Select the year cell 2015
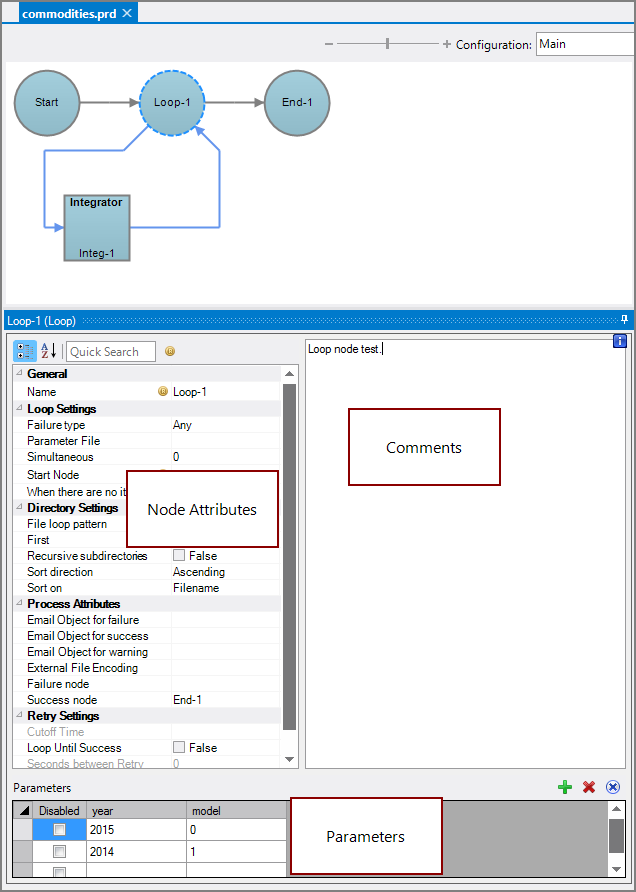This screenshot has height=892, width=636. click(137, 830)
